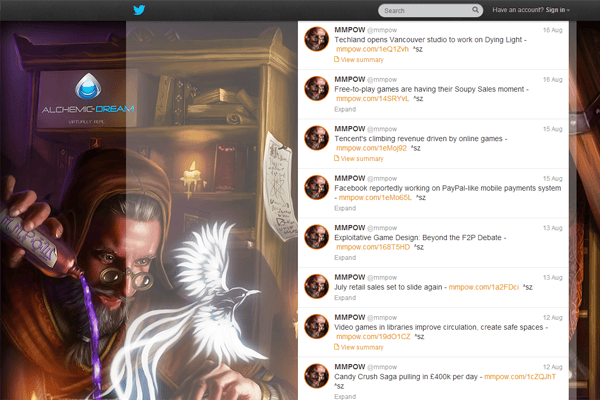The height and width of the screenshot is (400, 600).
Task: Open link mmpow.com/1eMo65L
Action: tap(375, 198)
